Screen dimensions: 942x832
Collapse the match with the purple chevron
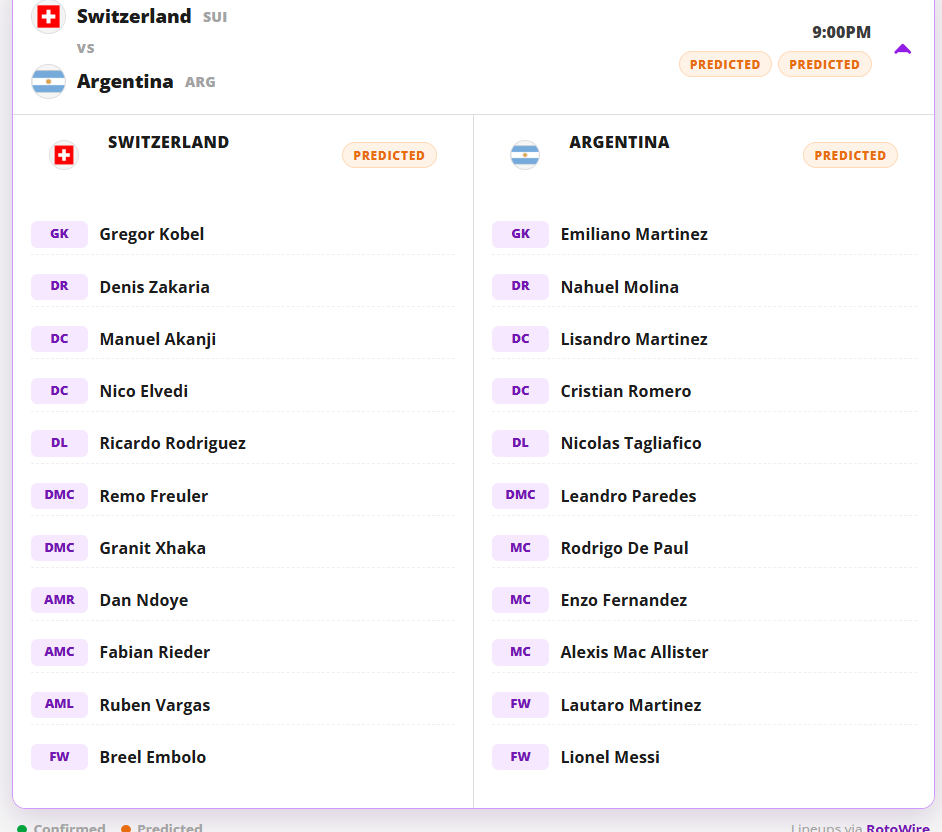(902, 49)
